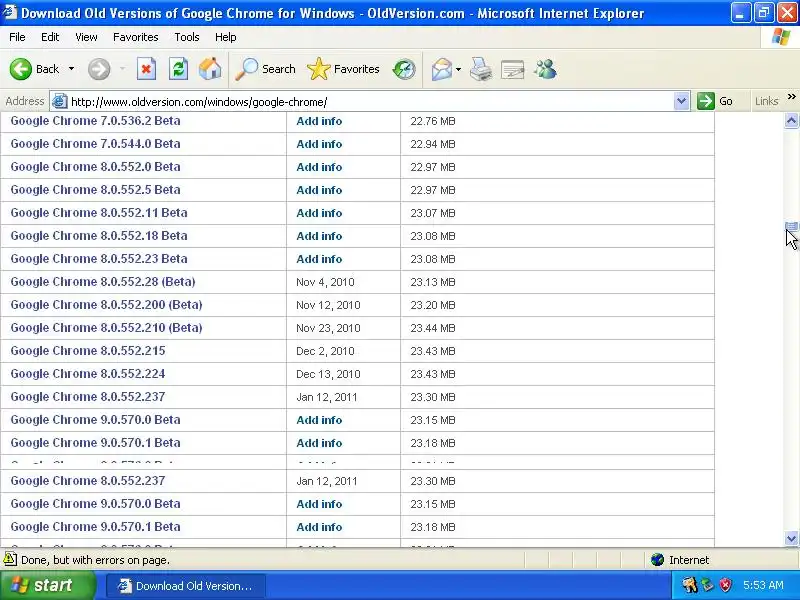The image size is (800, 600).
Task: Click the Mail envelope icon
Action: click(441, 69)
